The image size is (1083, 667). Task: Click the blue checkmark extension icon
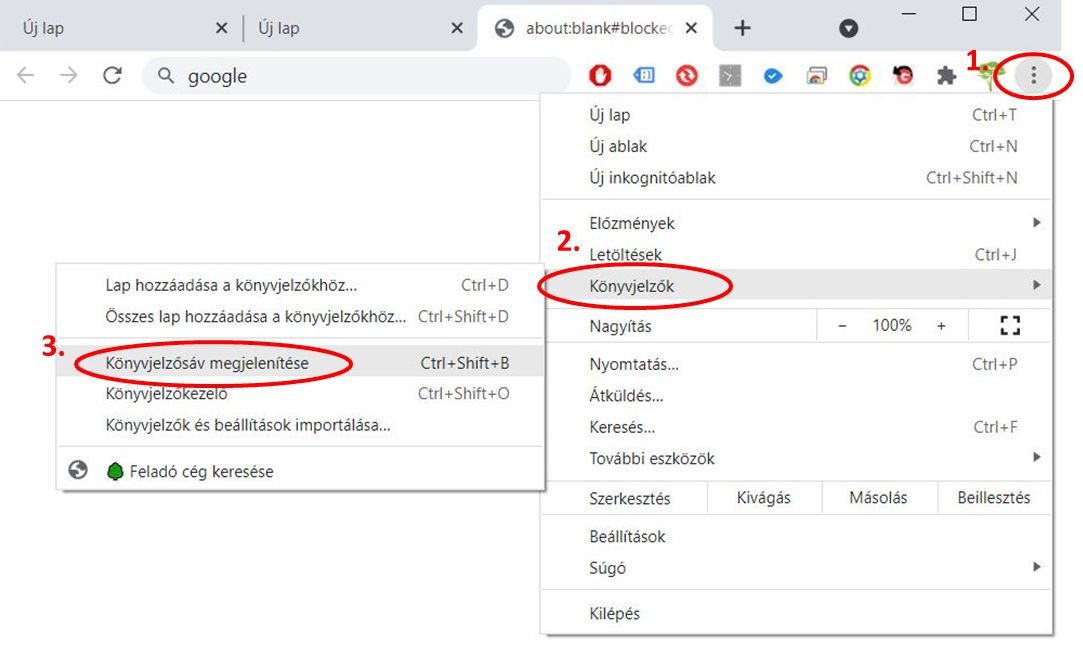click(773, 76)
